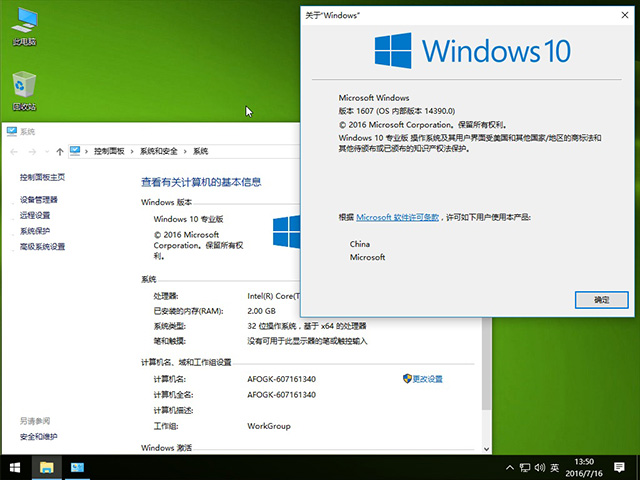This screenshot has width=640, height=480.
Task: Open the network tray icon
Action: [525, 467]
